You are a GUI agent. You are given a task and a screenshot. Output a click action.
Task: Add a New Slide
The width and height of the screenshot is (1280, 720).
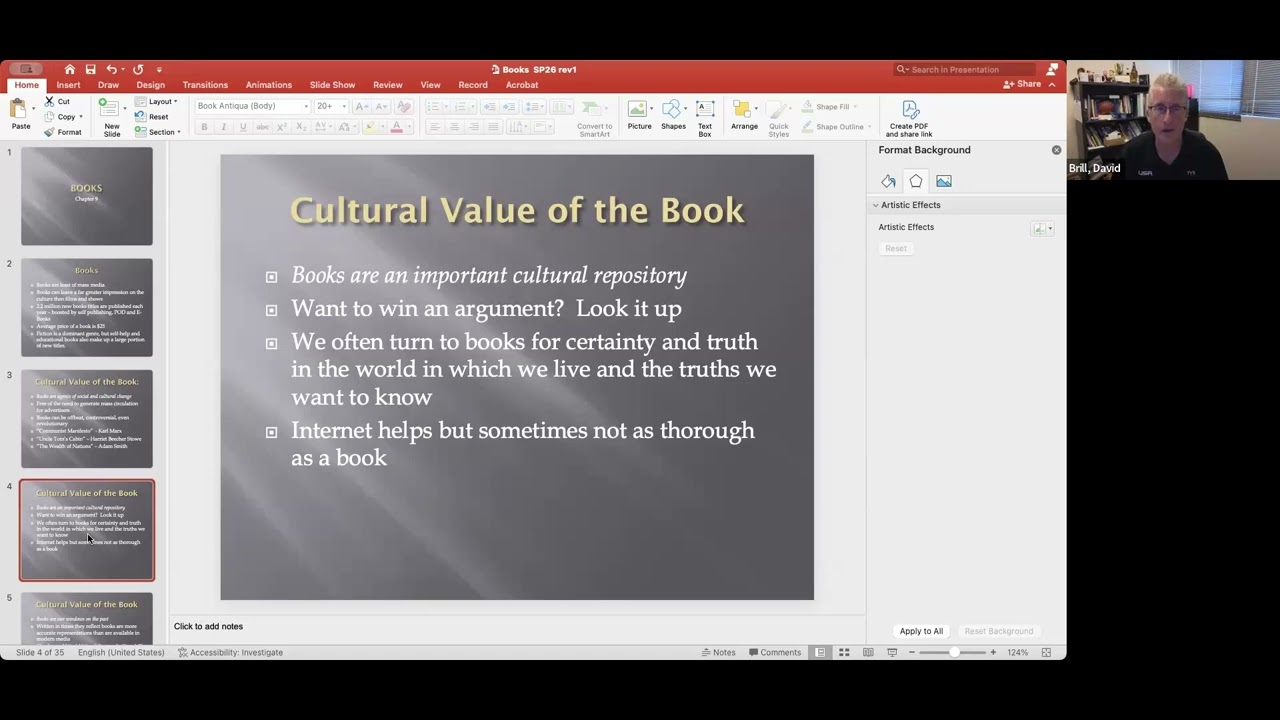coord(111,118)
